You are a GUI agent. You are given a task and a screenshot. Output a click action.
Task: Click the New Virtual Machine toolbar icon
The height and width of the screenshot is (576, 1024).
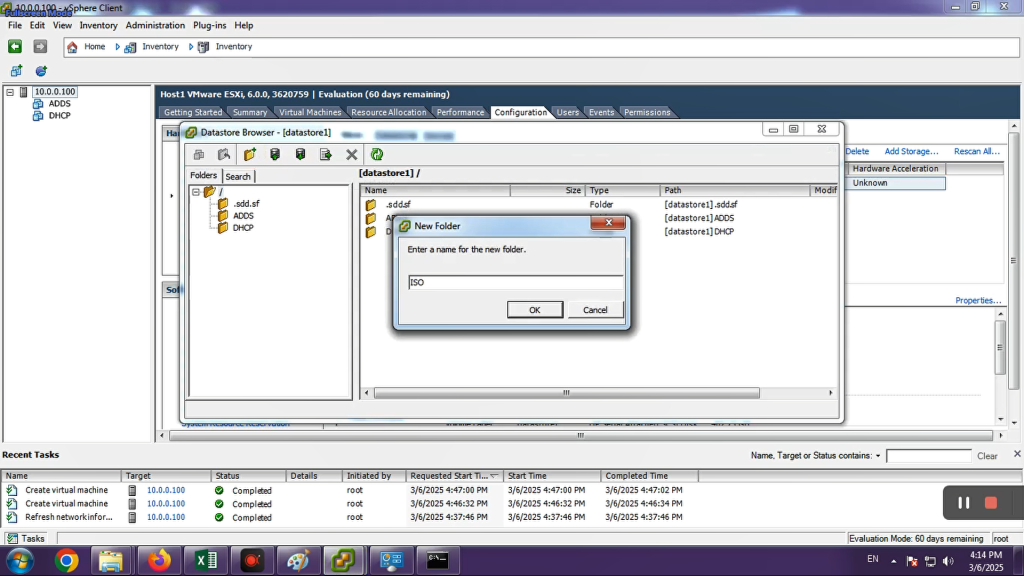tap(16, 71)
